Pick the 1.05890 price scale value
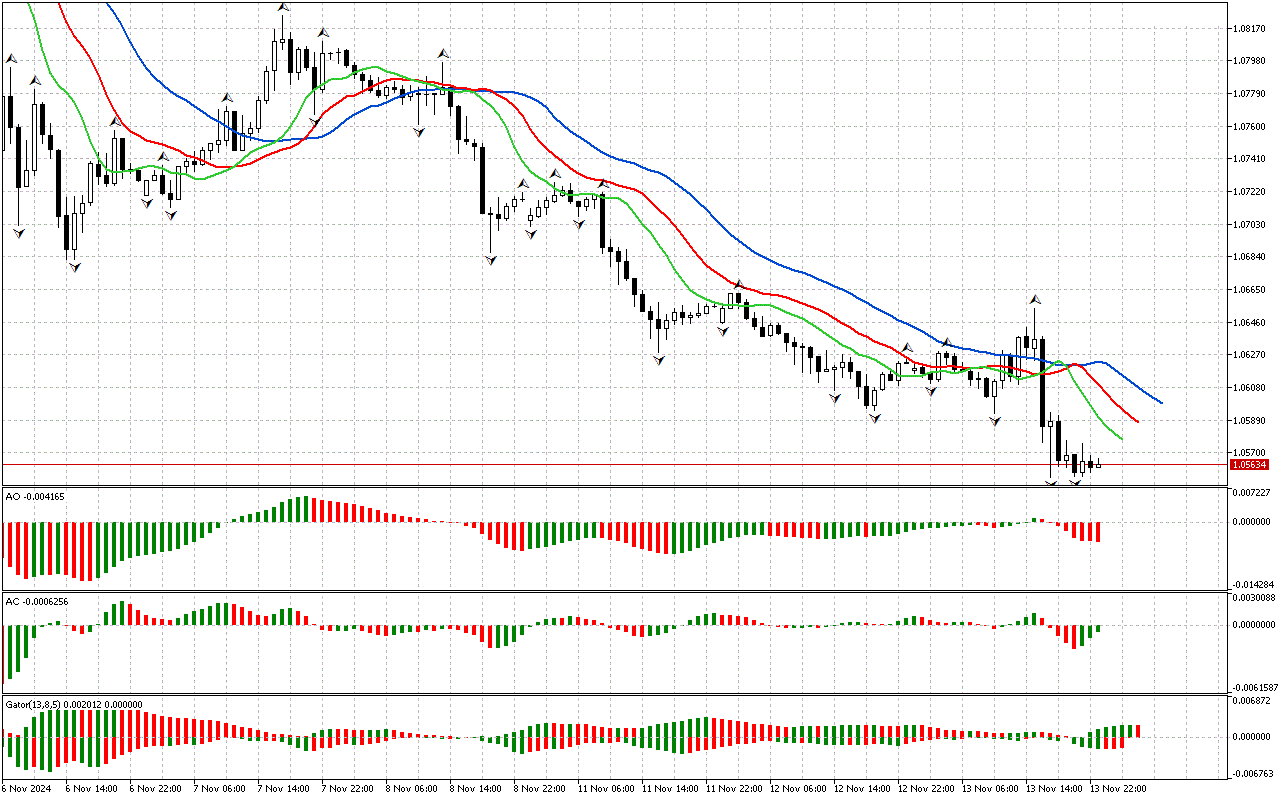1280x800 pixels. click(1250, 421)
